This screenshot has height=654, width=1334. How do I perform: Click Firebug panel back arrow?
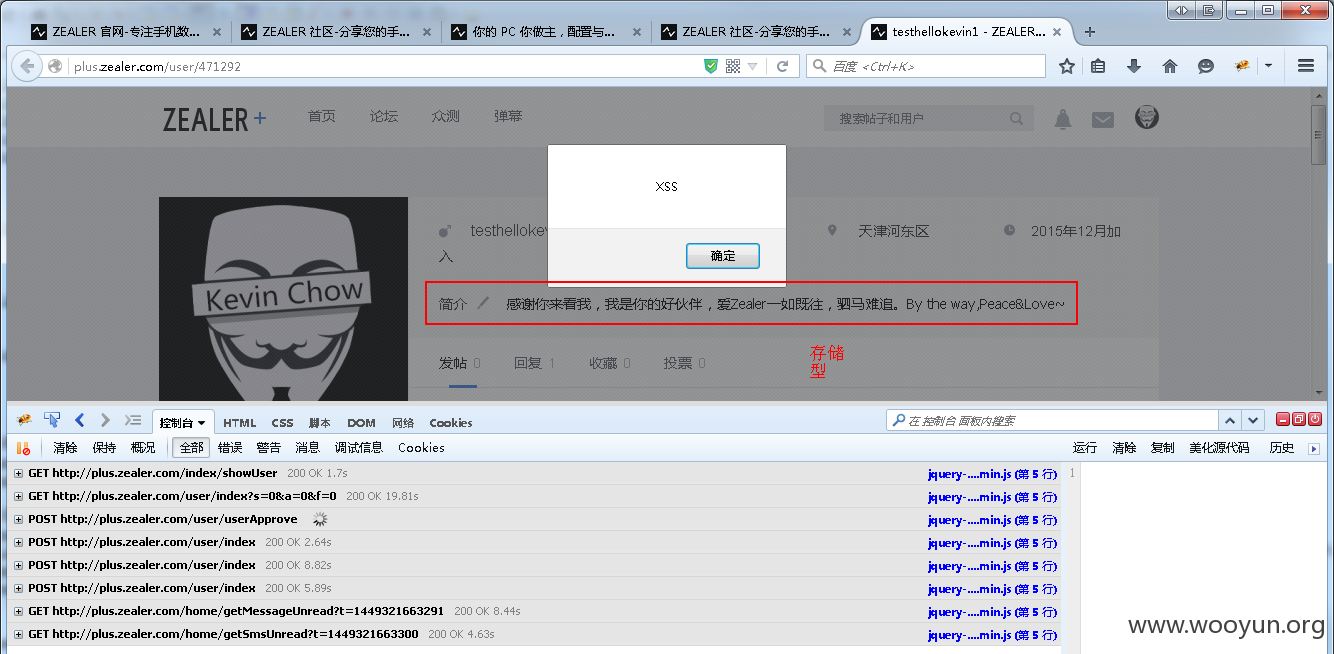point(80,420)
